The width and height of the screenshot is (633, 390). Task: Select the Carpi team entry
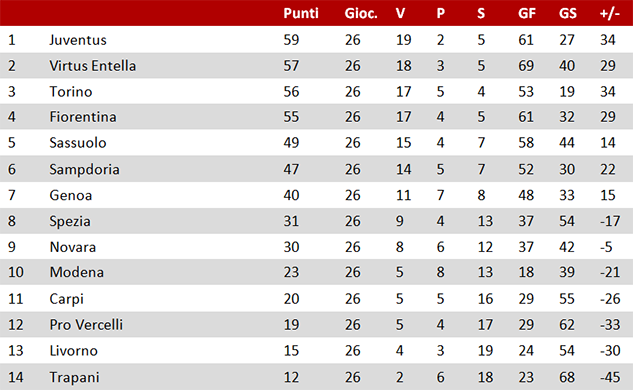(66, 299)
